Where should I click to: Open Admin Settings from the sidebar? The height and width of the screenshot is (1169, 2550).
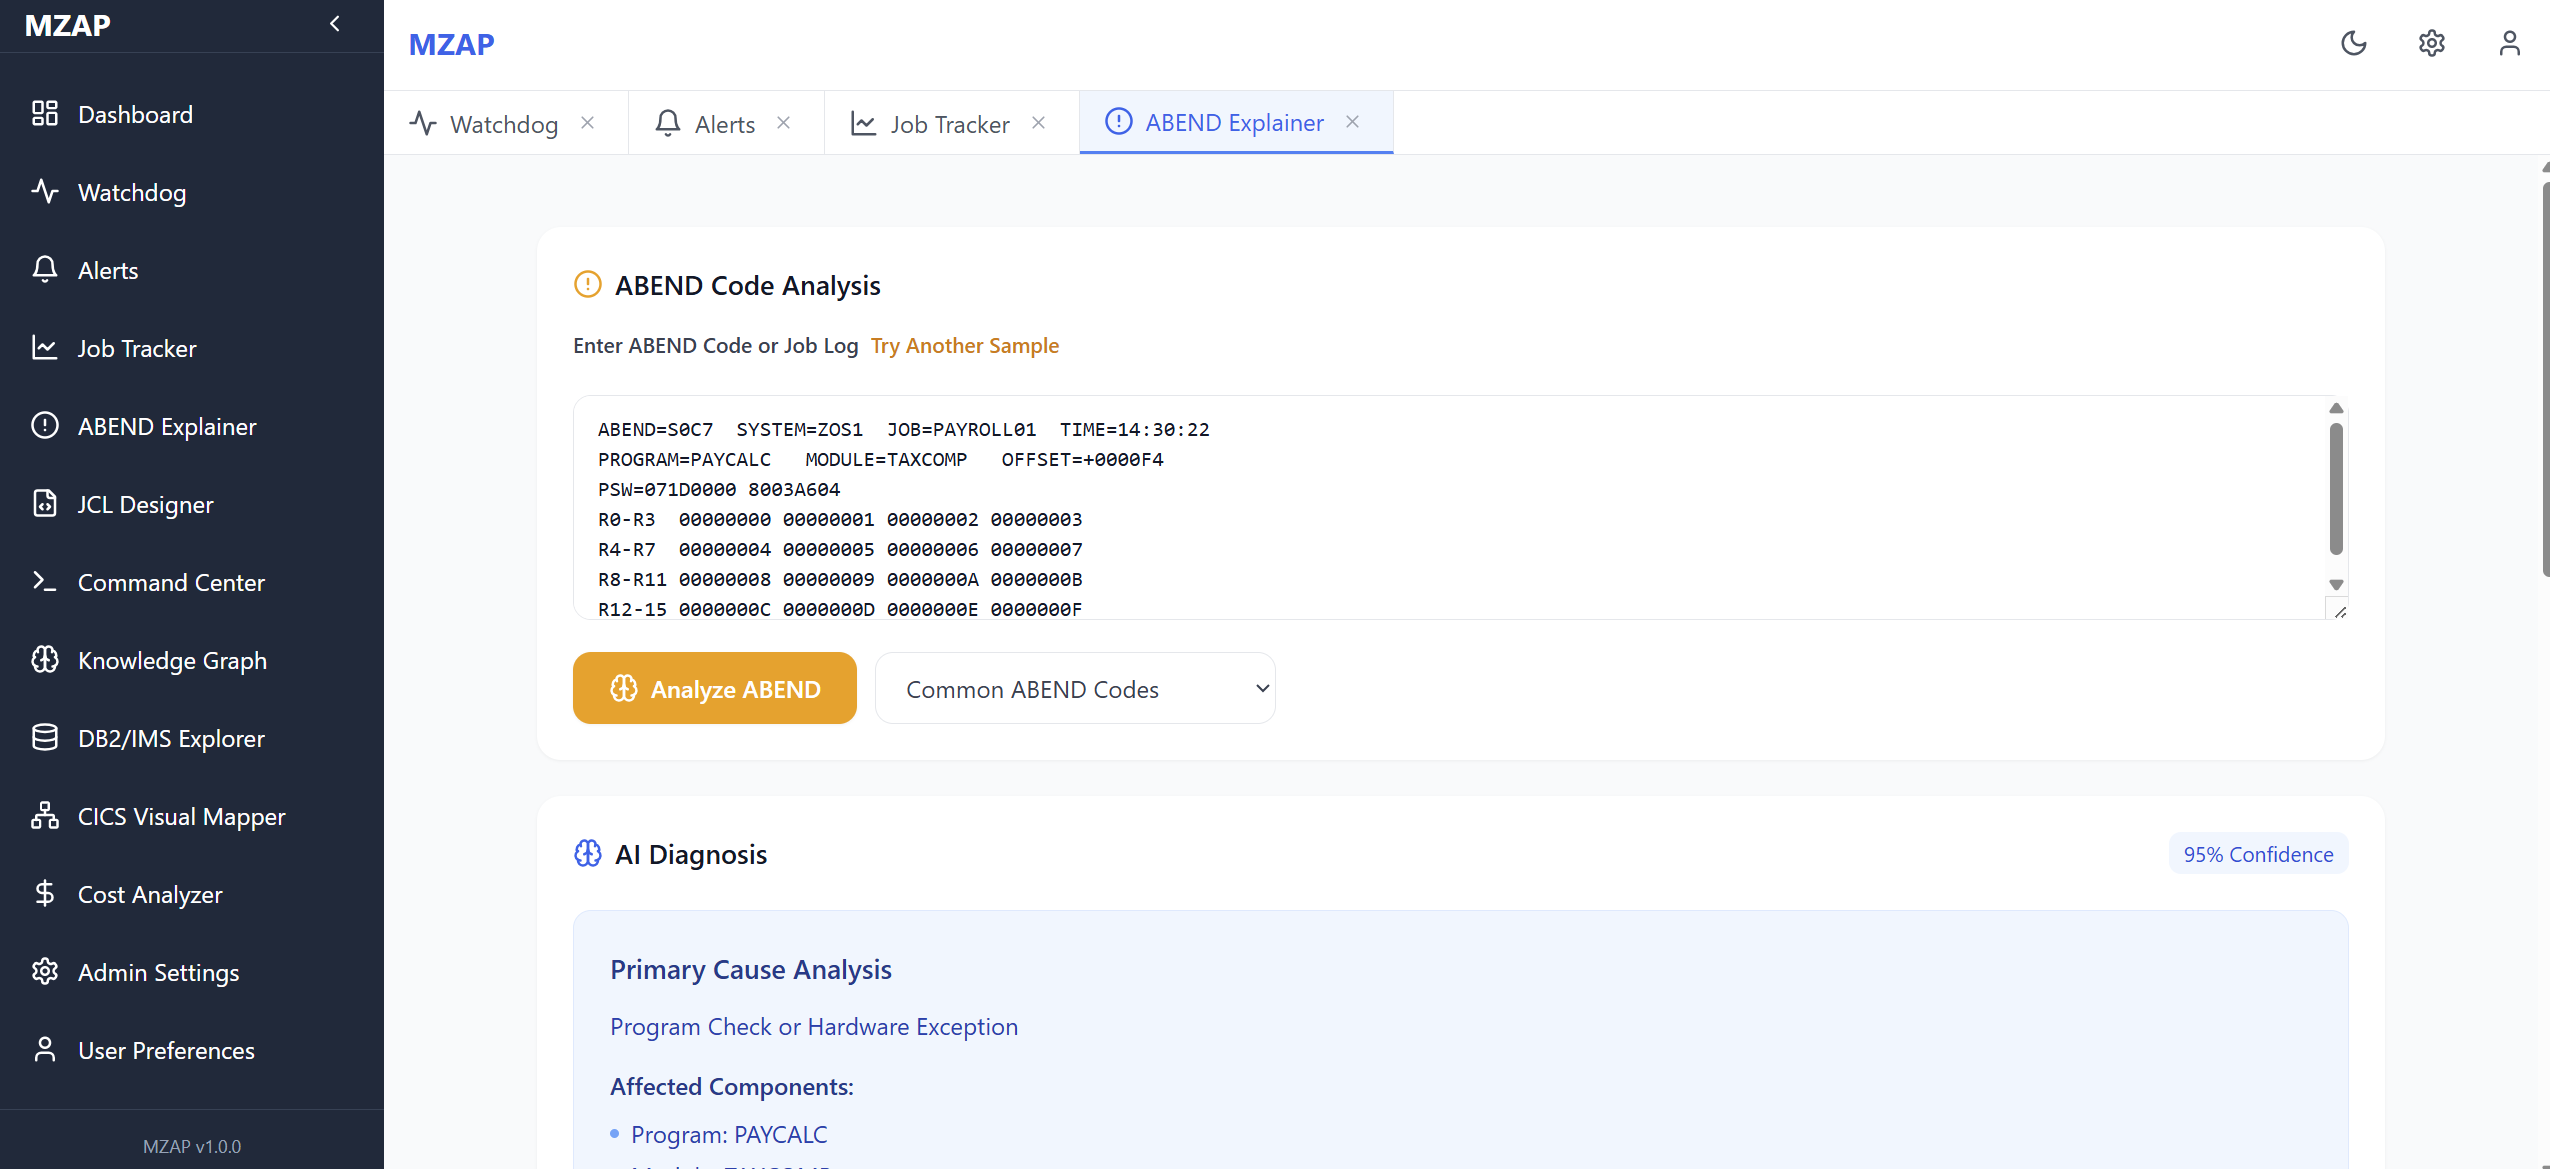click(158, 973)
